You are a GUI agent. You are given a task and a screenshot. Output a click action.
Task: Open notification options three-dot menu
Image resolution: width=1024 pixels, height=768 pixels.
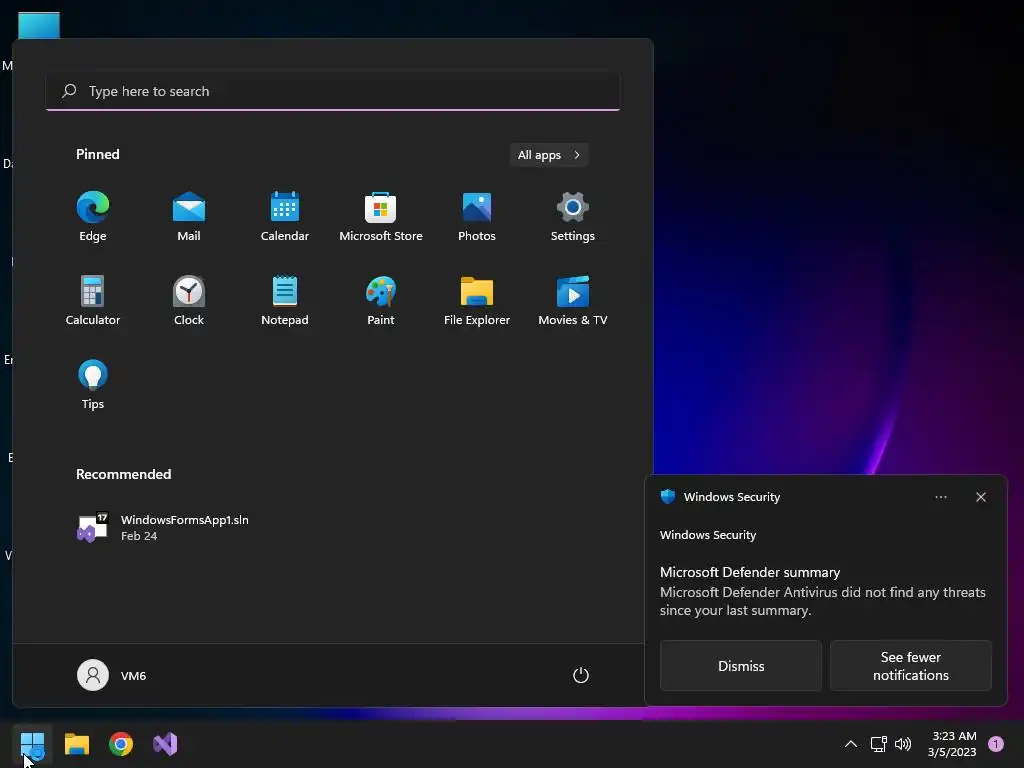click(x=940, y=497)
